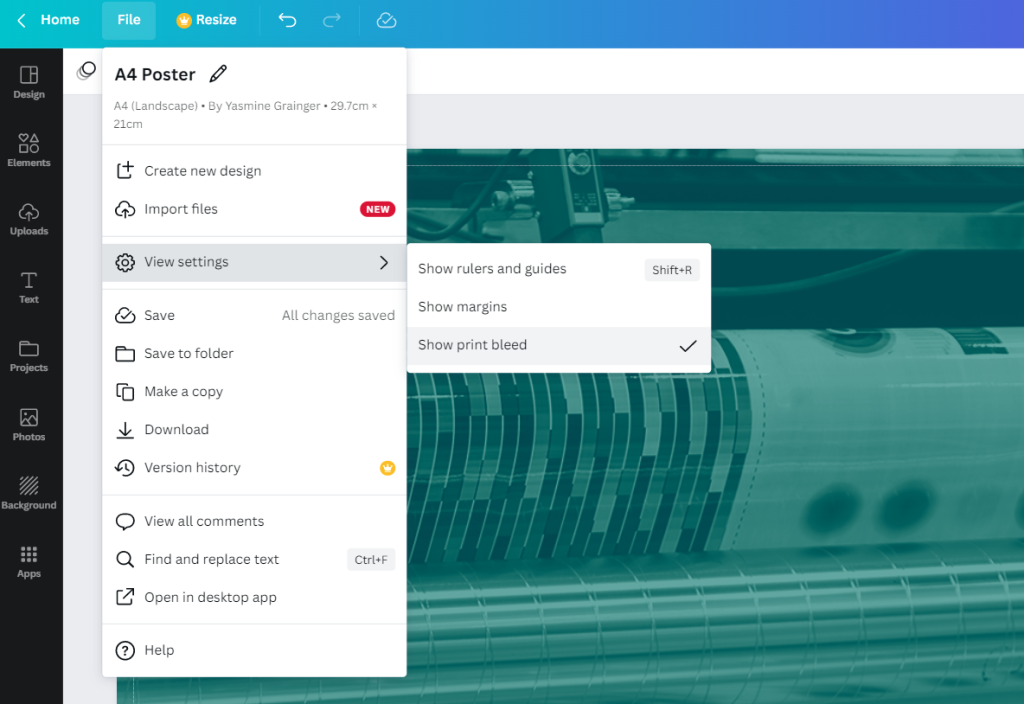
Task: Open View all comments
Action: pyautogui.click(x=254, y=521)
